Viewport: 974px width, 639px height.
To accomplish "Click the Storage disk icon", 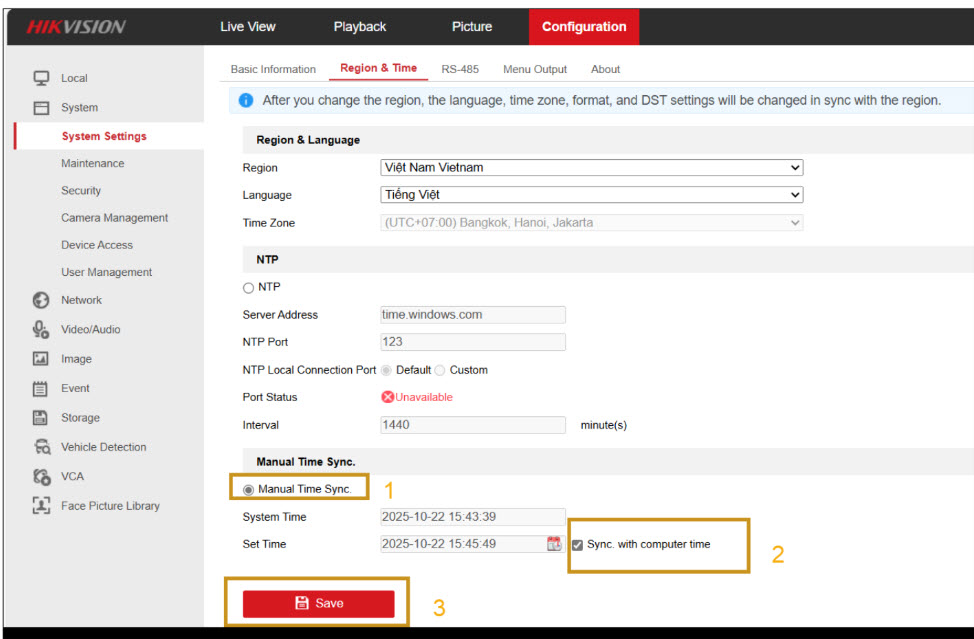I will [42, 418].
